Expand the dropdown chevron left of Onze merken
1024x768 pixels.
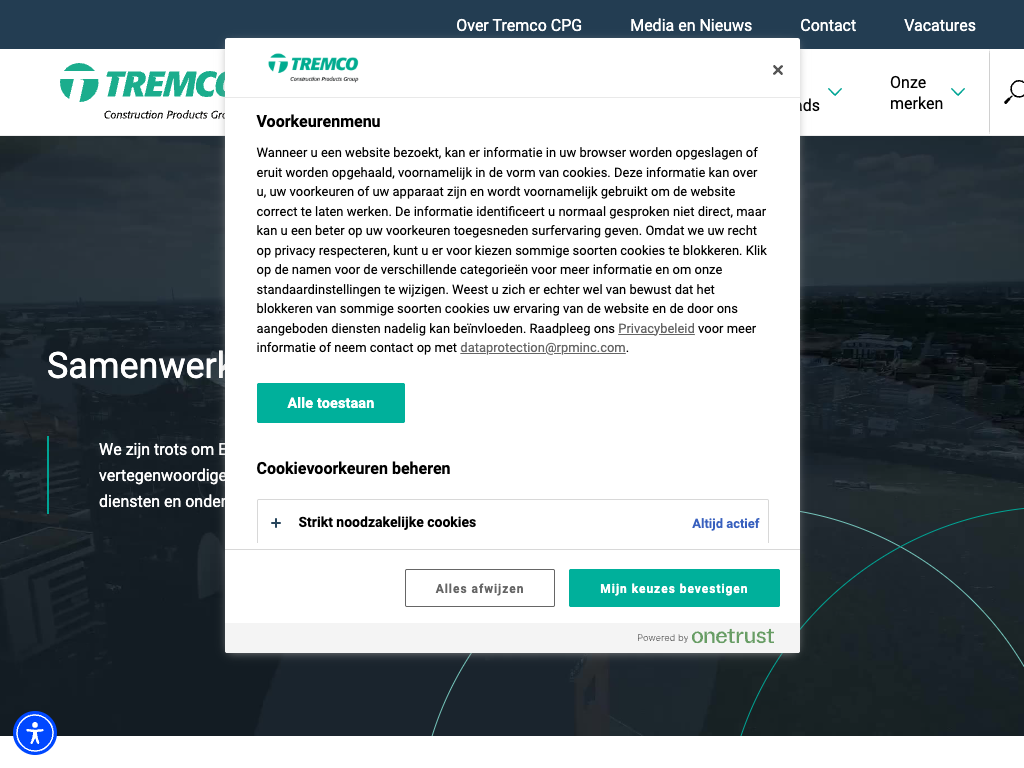[835, 93]
